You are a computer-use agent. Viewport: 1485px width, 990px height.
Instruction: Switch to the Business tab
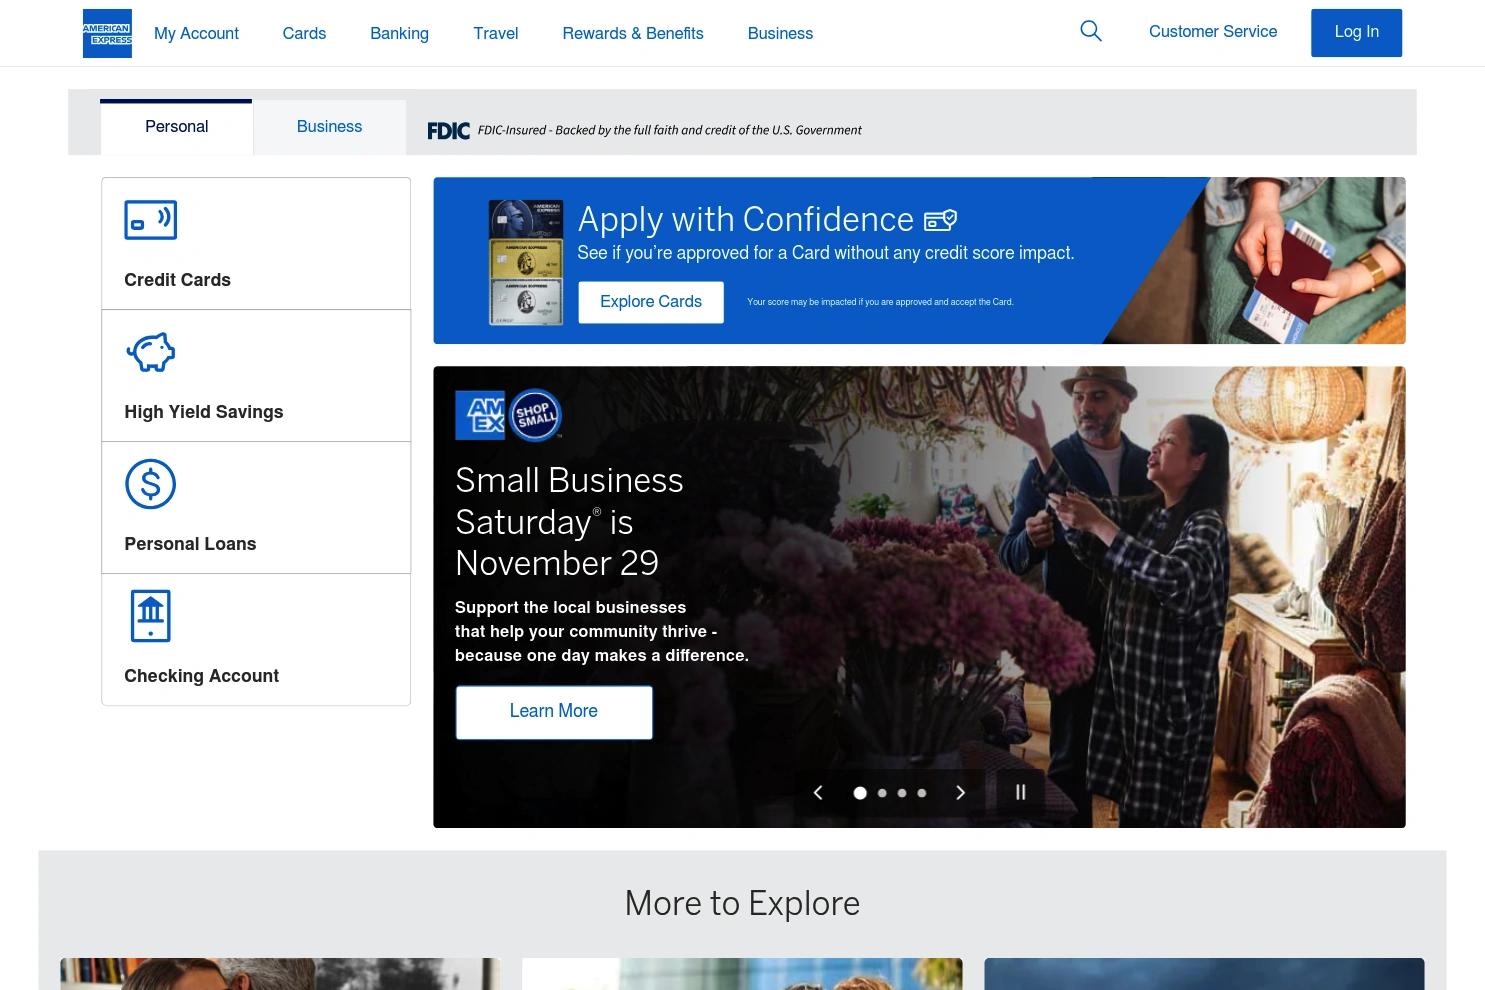tap(330, 127)
